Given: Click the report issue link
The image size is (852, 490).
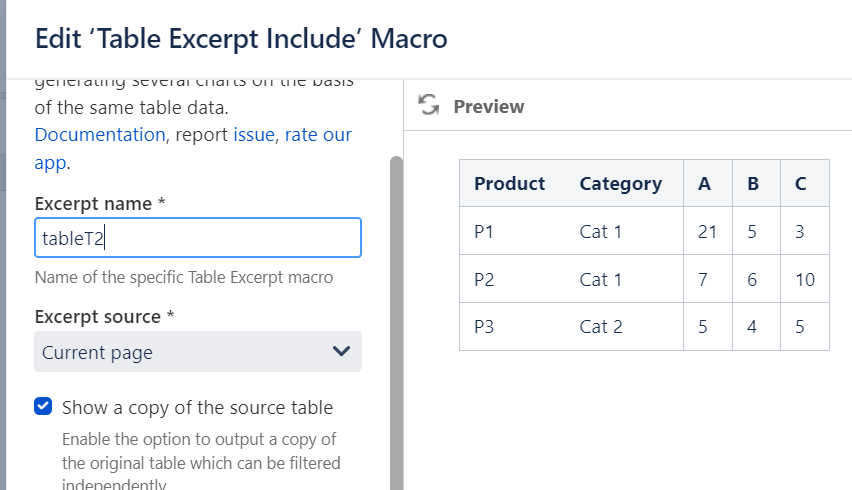Looking at the screenshot, I should [x=254, y=134].
